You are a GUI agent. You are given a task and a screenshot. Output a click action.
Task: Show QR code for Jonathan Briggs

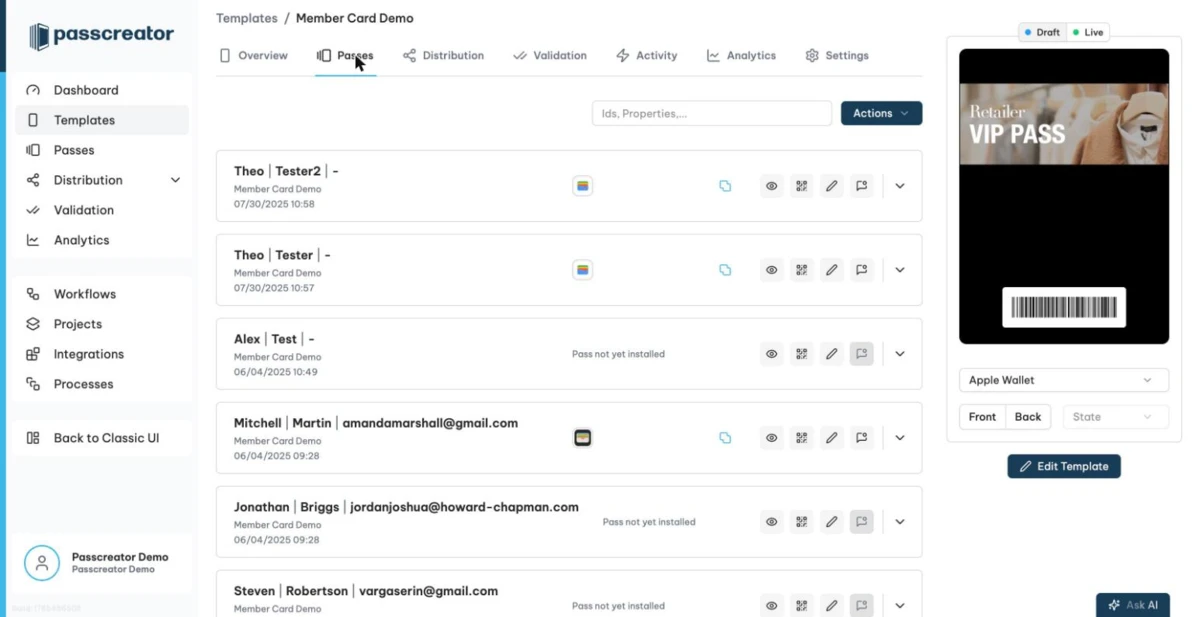coord(801,522)
